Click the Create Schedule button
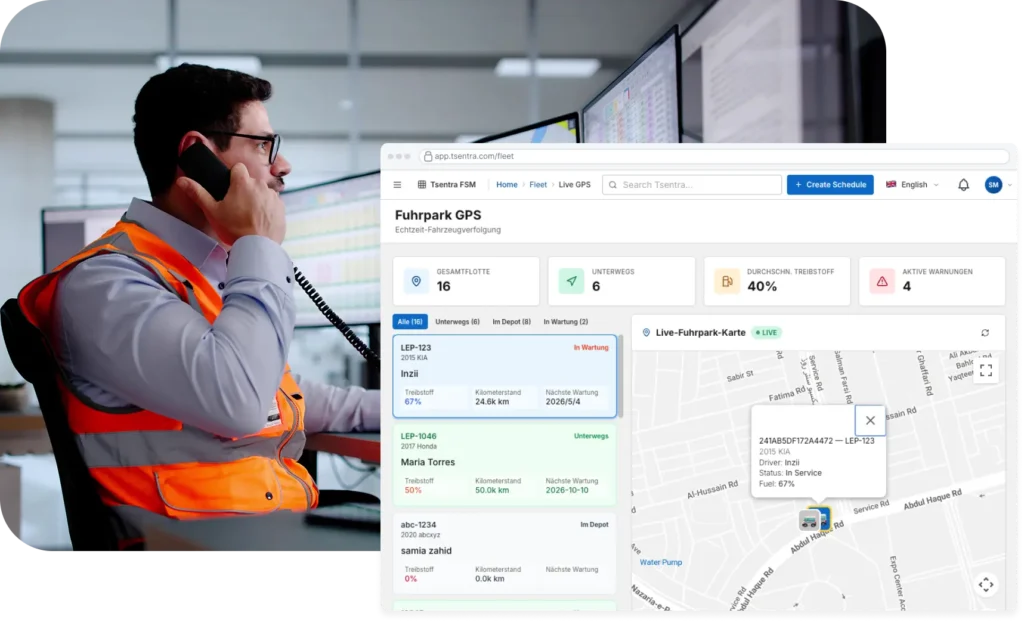Screen dimensions: 1024x622 pos(830,185)
